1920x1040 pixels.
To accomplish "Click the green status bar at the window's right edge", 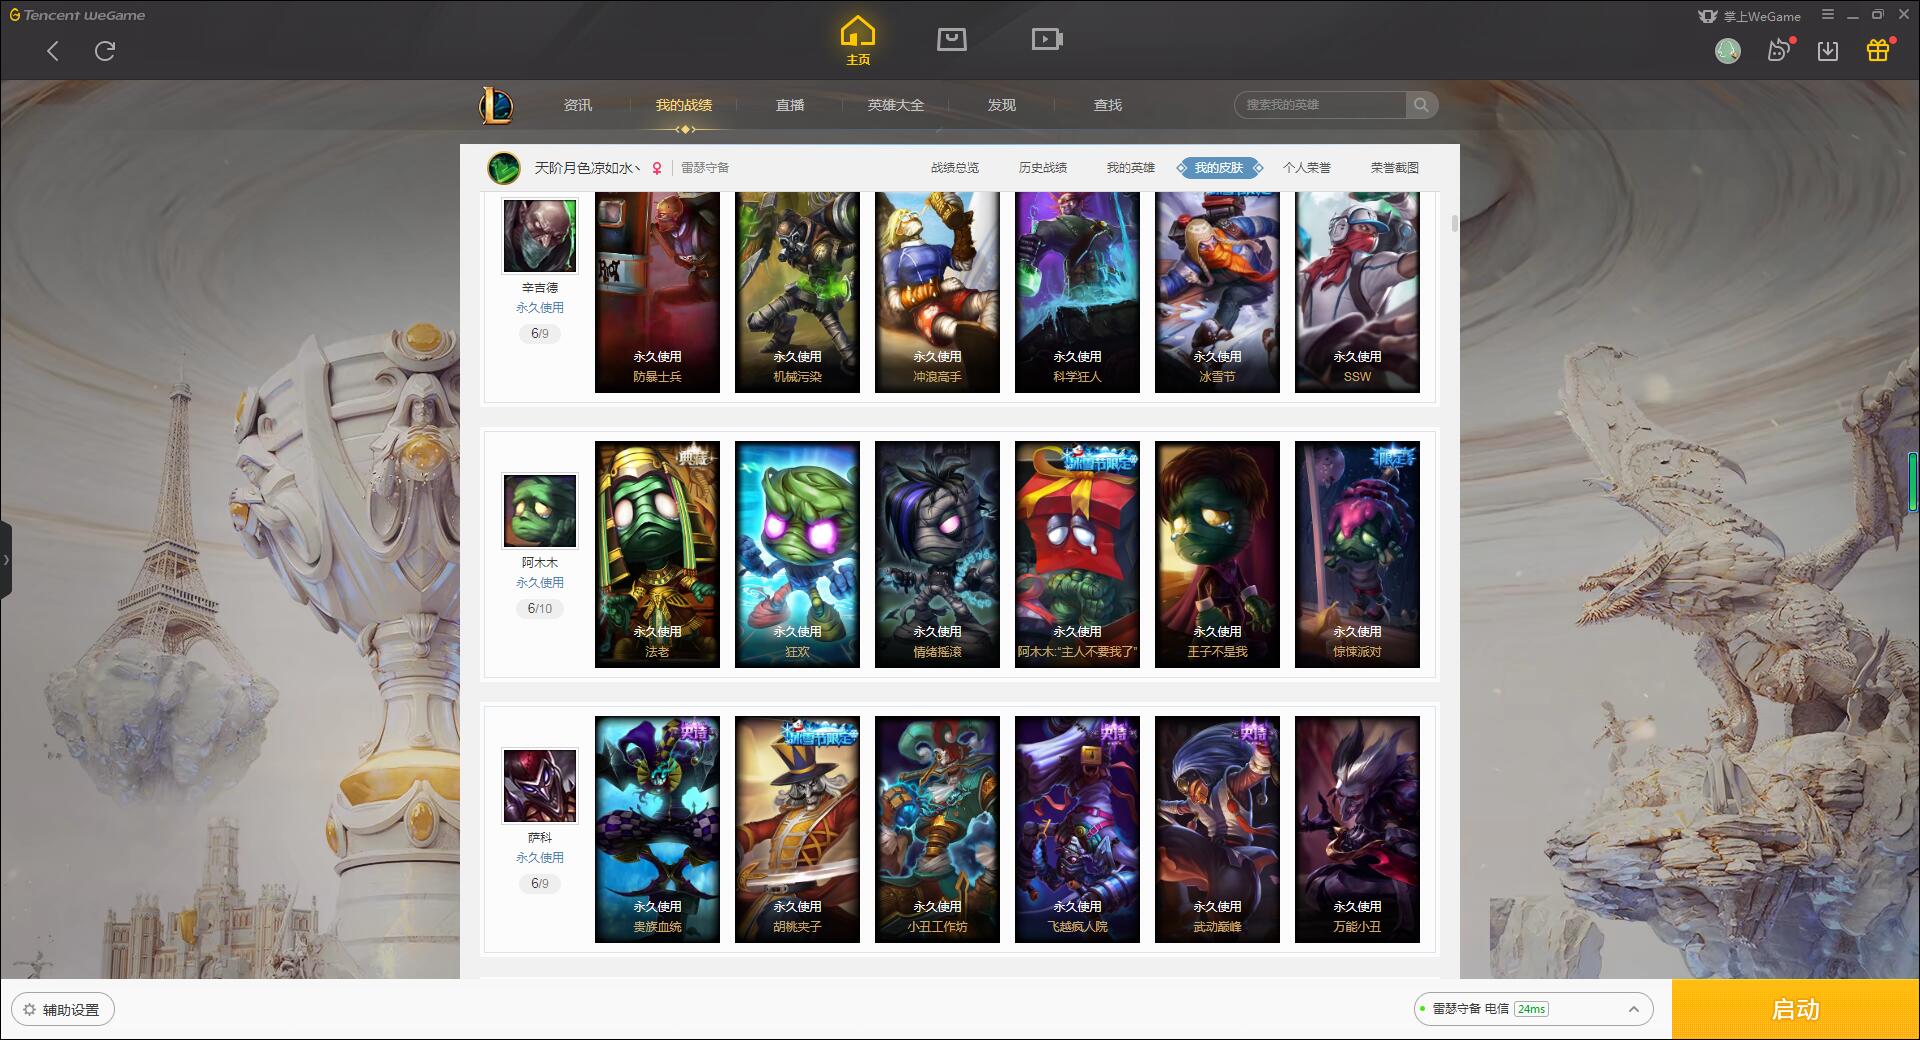I will click(1914, 482).
